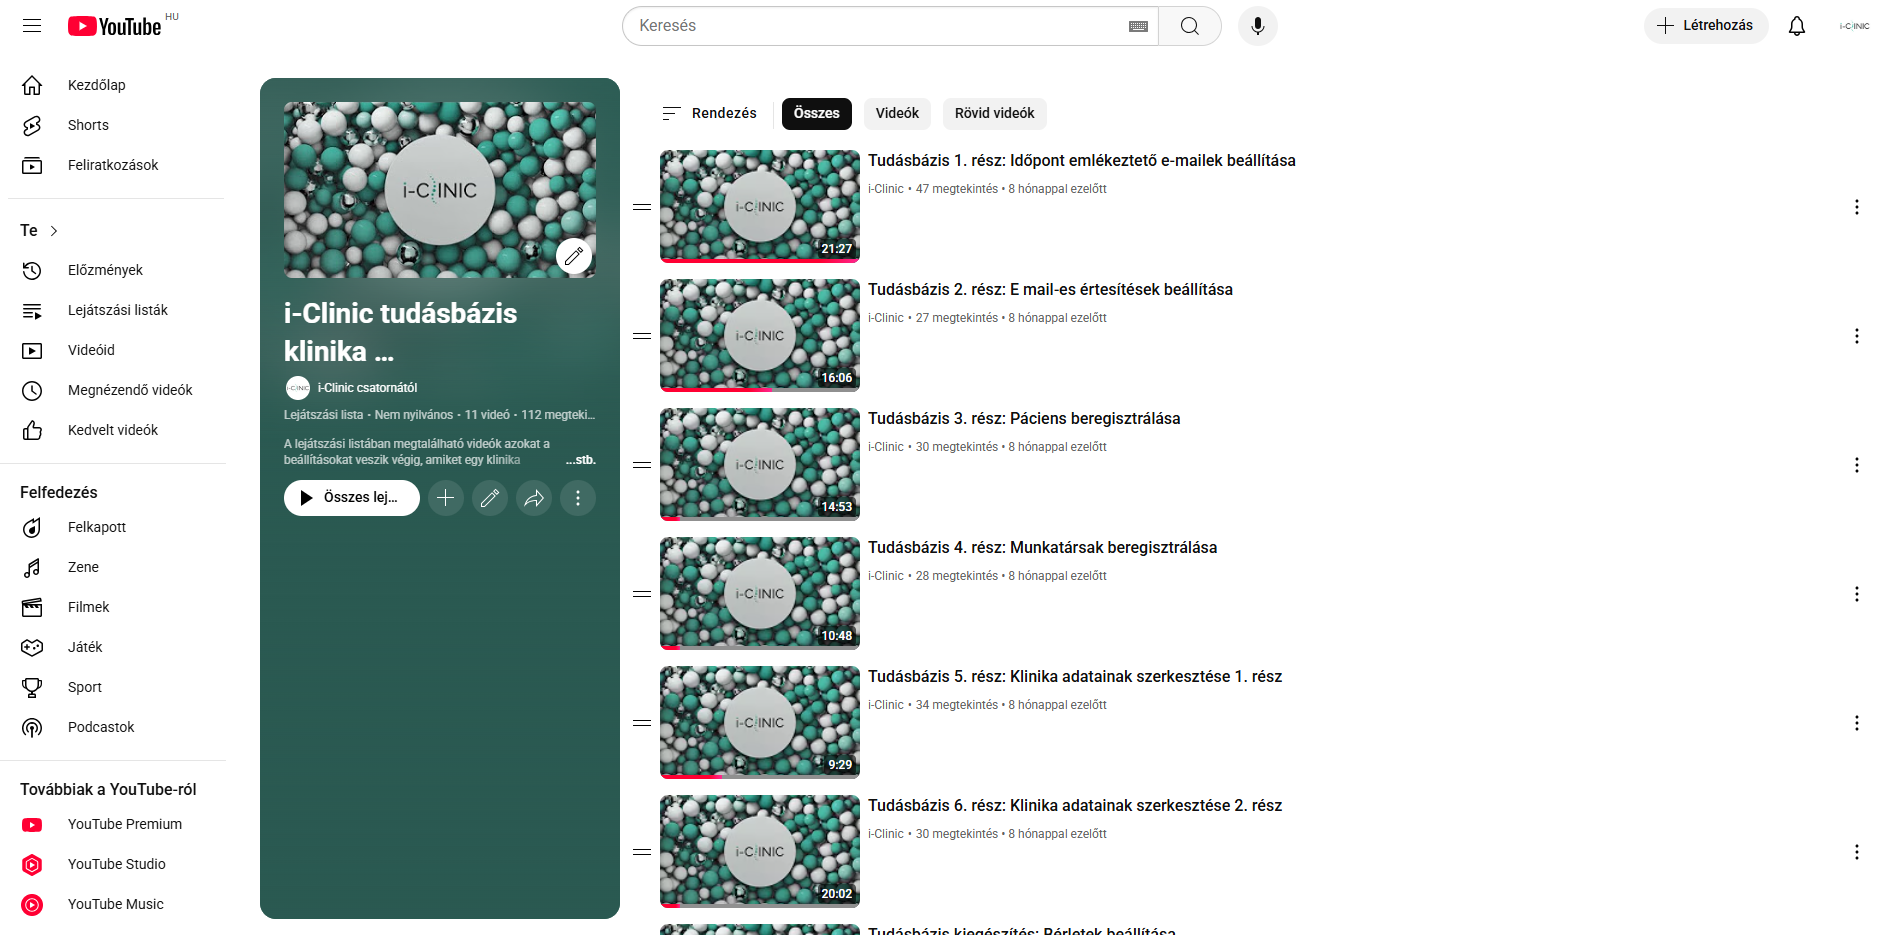Open Filmek category
This screenshot has width=1901, height=935.
(x=116, y=607)
